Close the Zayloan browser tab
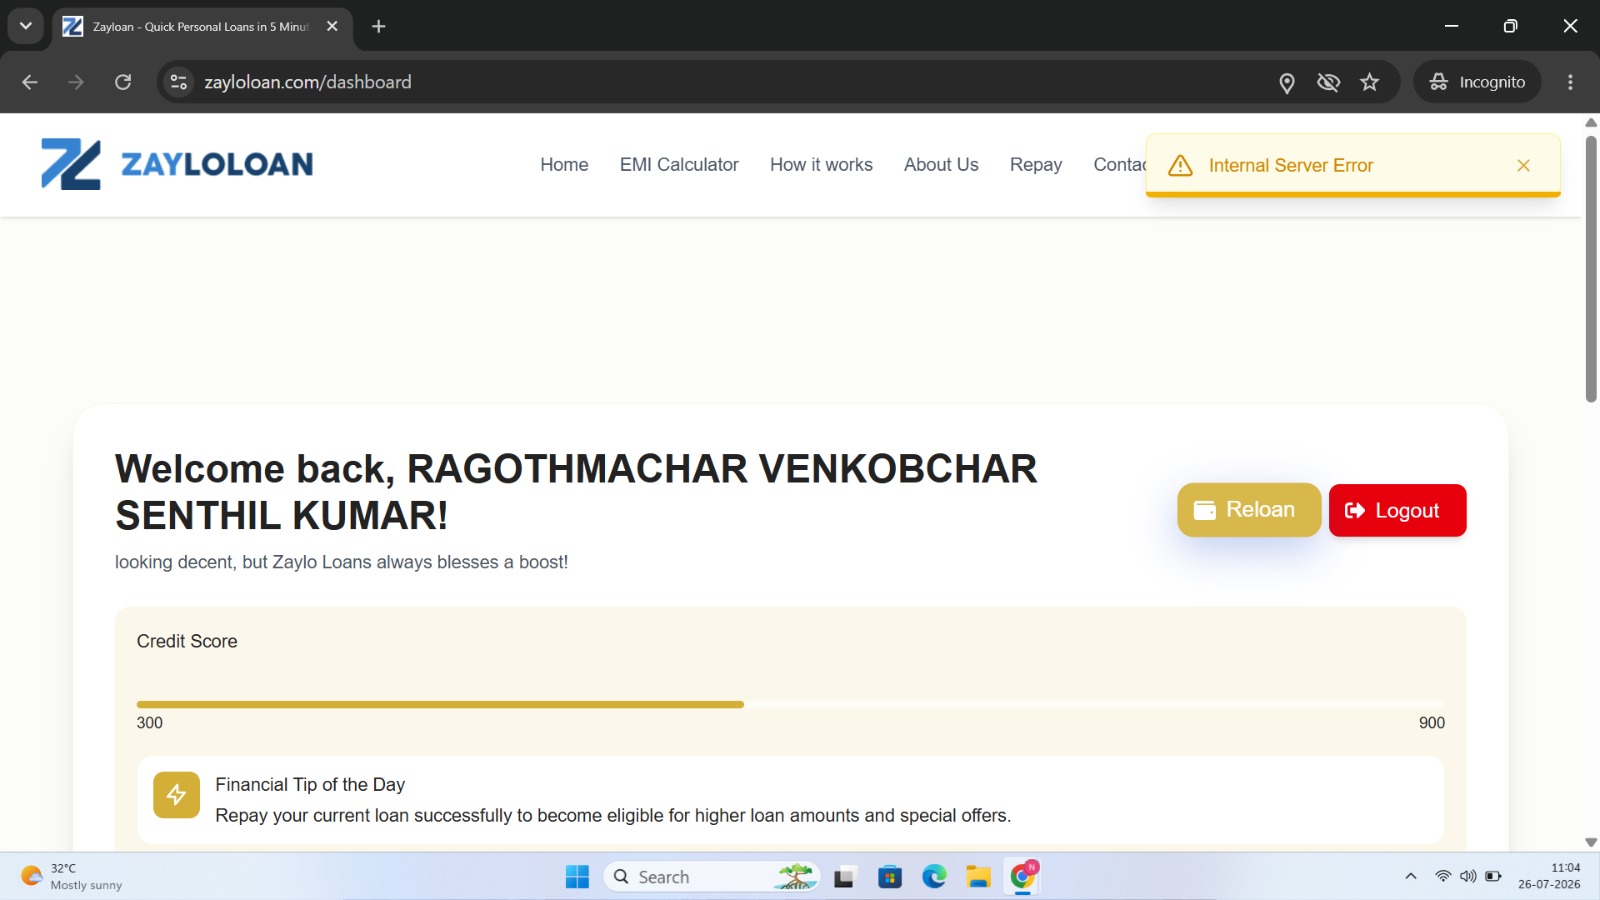This screenshot has height=900, width=1600. [x=332, y=27]
